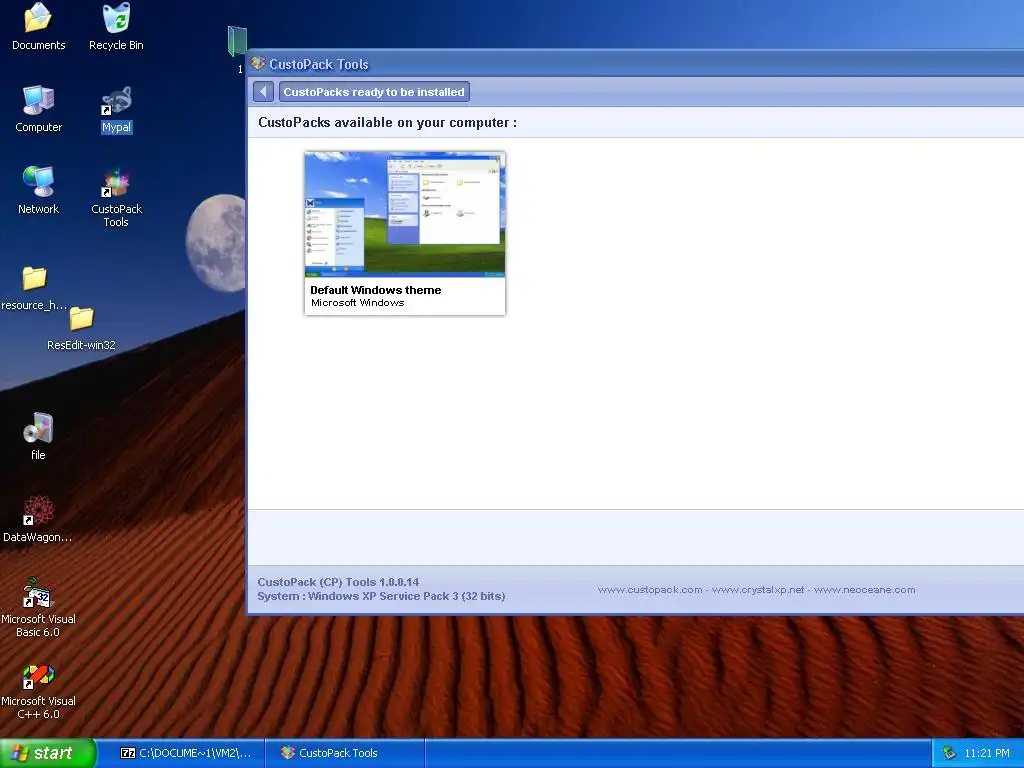The height and width of the screenshot is (768, 1024).
Task: Open the Documents desktop icon
Action: pyautogui.click(x=38, y=26)
